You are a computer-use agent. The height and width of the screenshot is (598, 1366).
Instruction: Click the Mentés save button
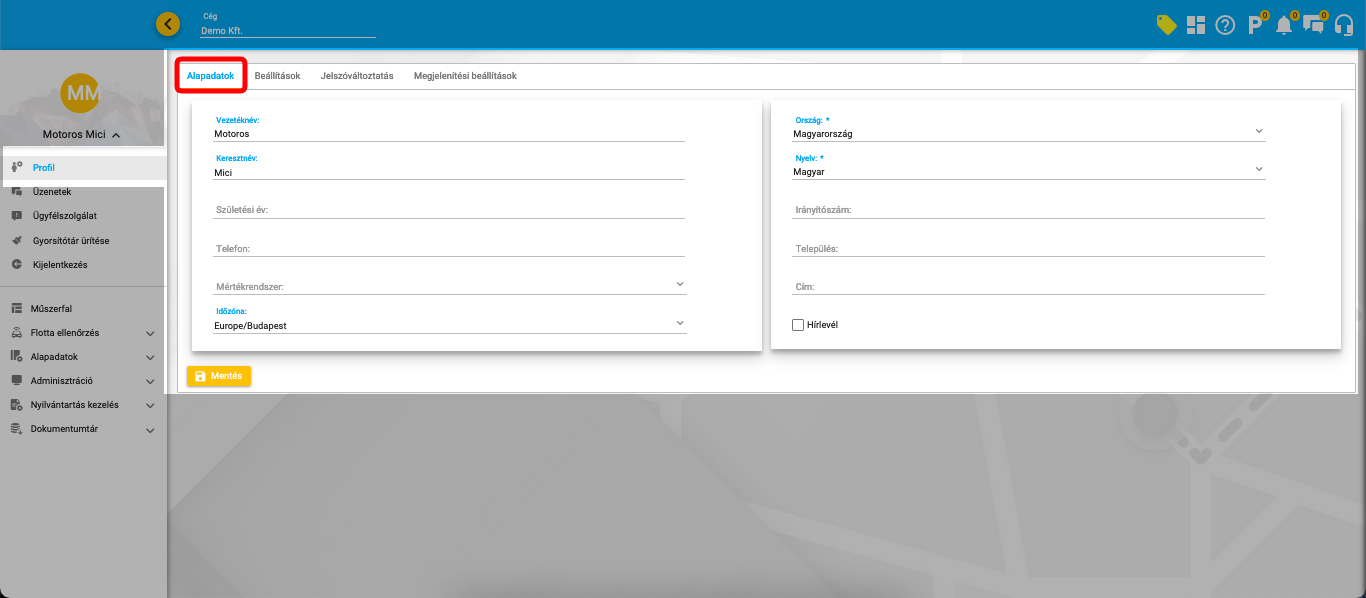coord(219,376)
